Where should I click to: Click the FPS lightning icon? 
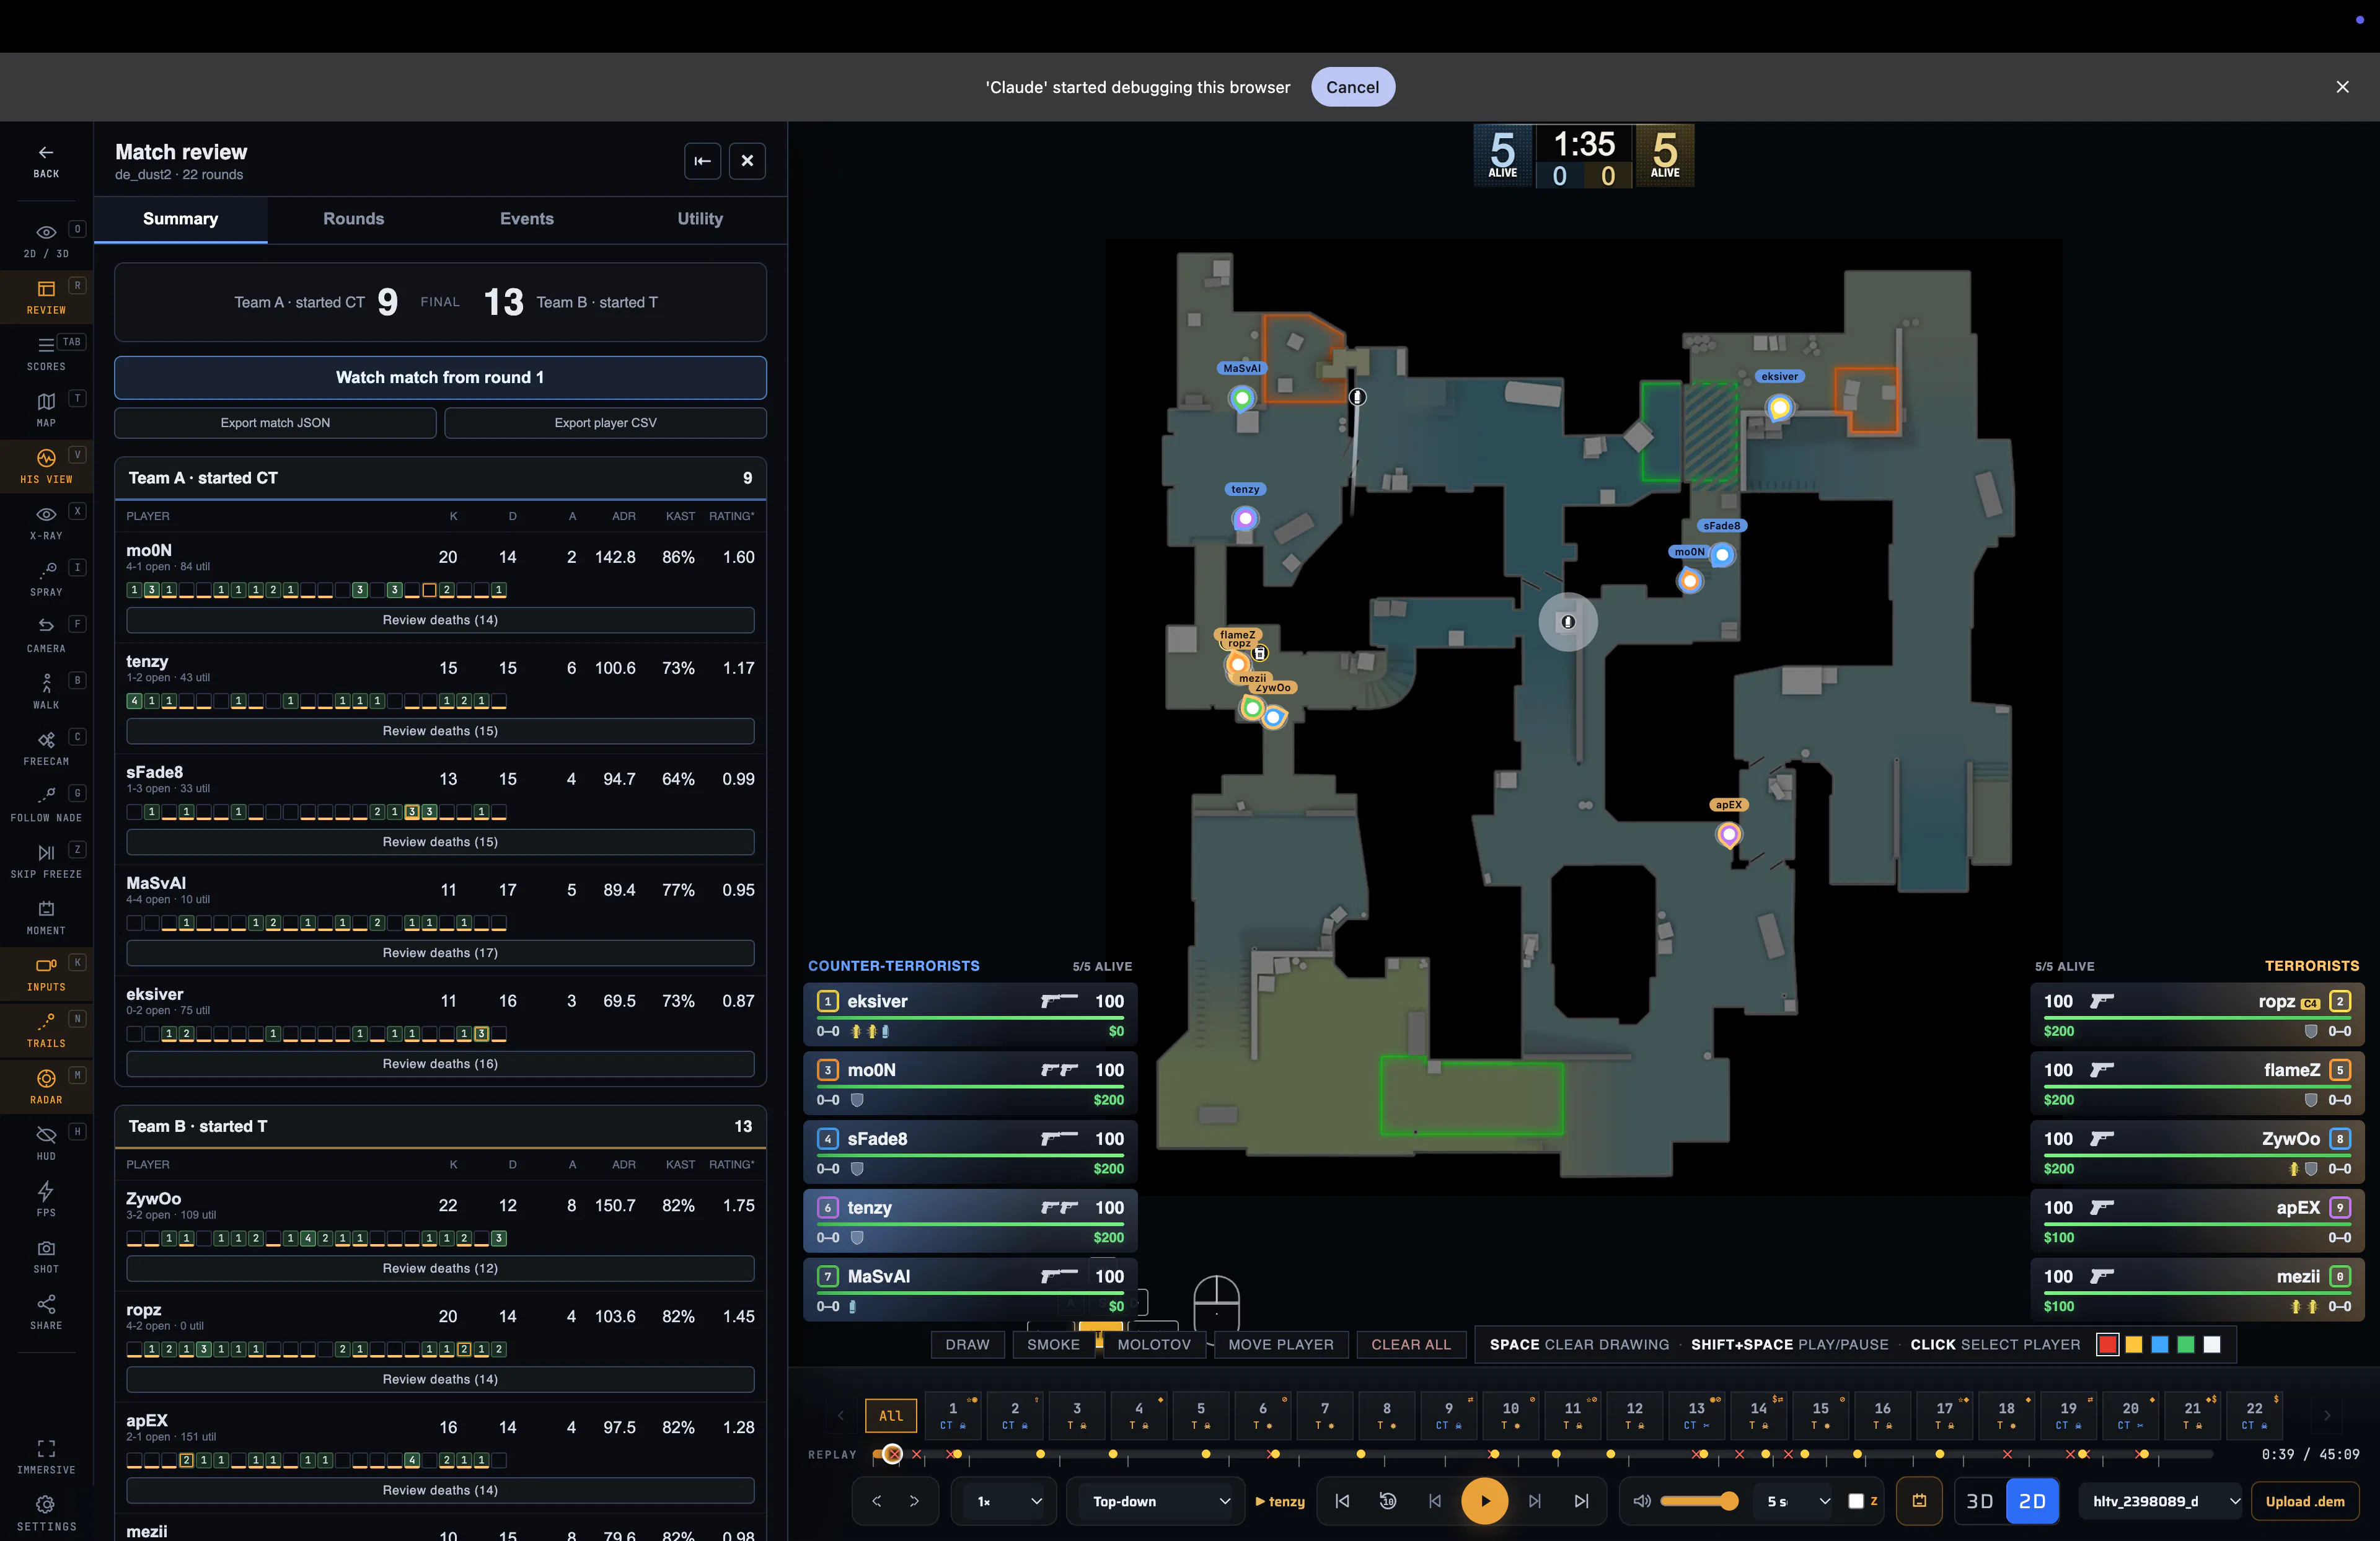click(x=46, y=1191)
